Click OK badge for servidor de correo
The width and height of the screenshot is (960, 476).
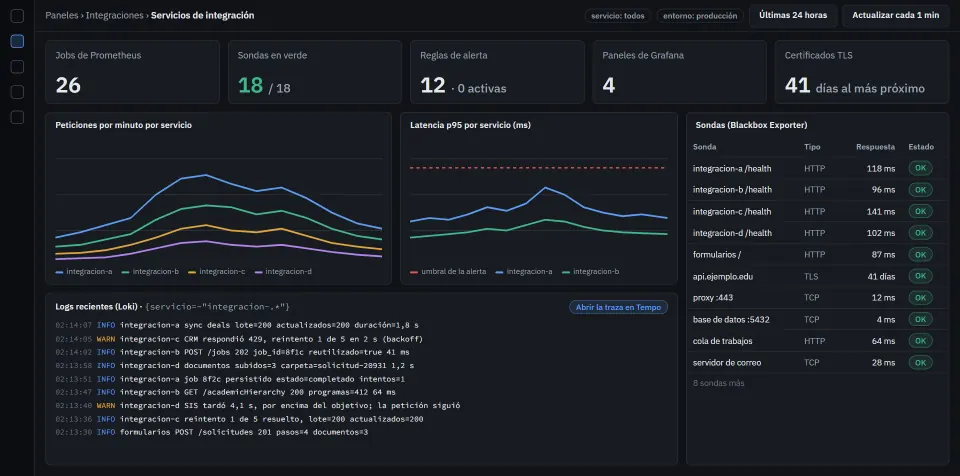(x=920, y=363)
